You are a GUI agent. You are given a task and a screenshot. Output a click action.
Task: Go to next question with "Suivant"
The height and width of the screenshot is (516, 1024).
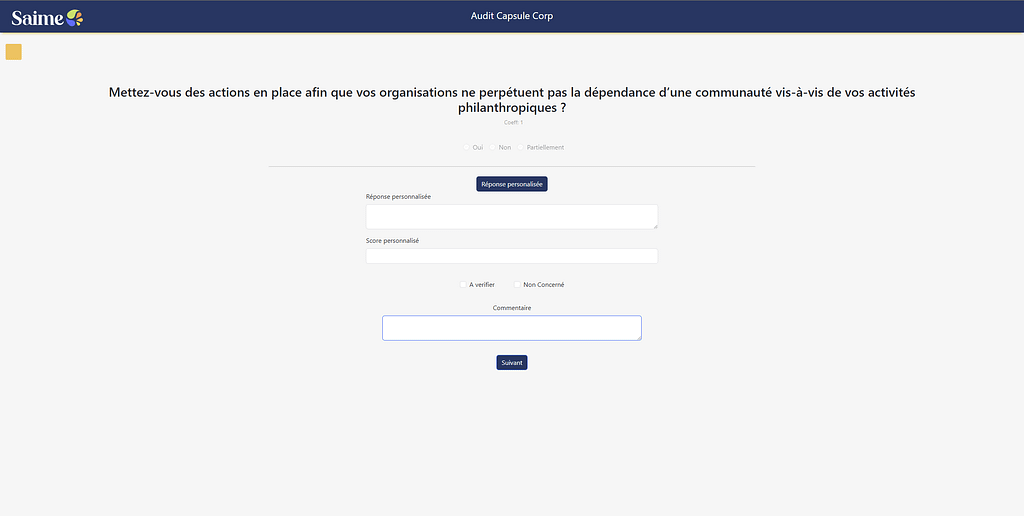(511, 362)
